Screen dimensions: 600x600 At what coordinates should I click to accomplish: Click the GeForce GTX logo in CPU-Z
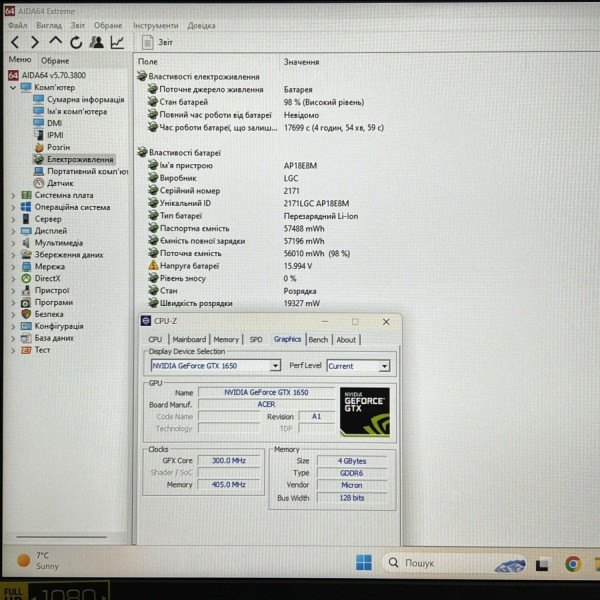click(365, 412)
